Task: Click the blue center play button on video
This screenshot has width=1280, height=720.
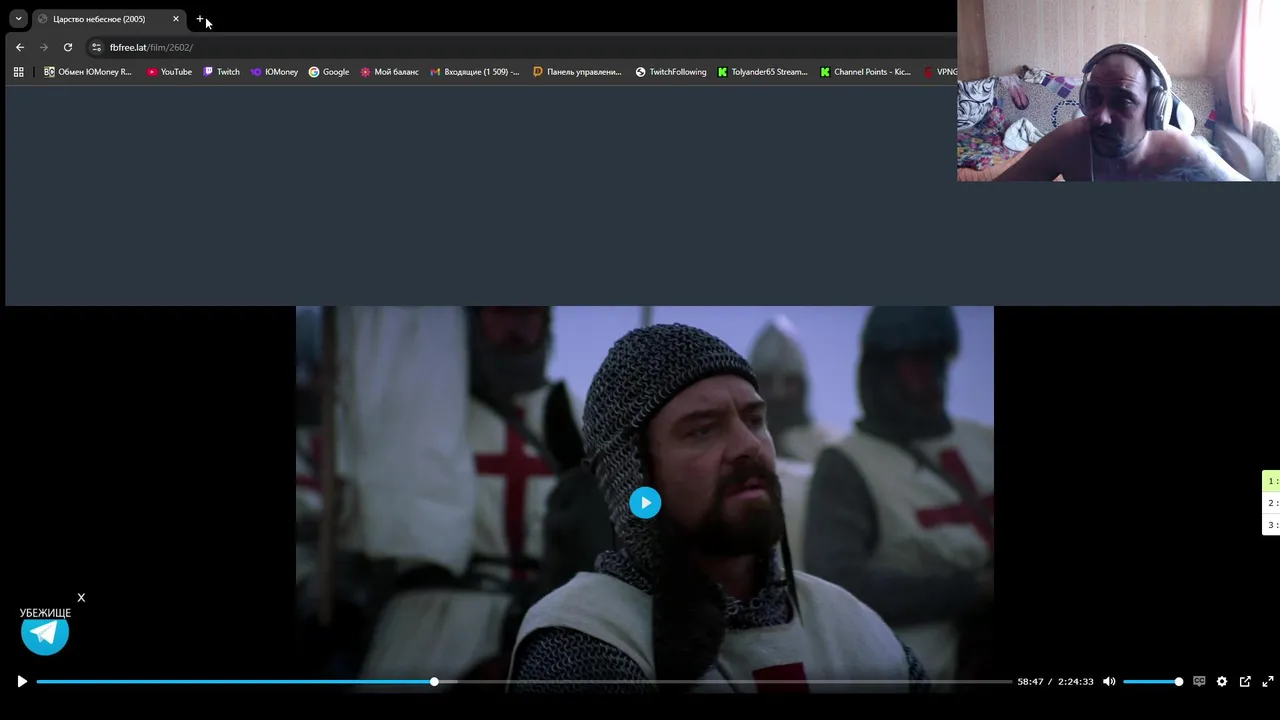Action: [645, 502]
